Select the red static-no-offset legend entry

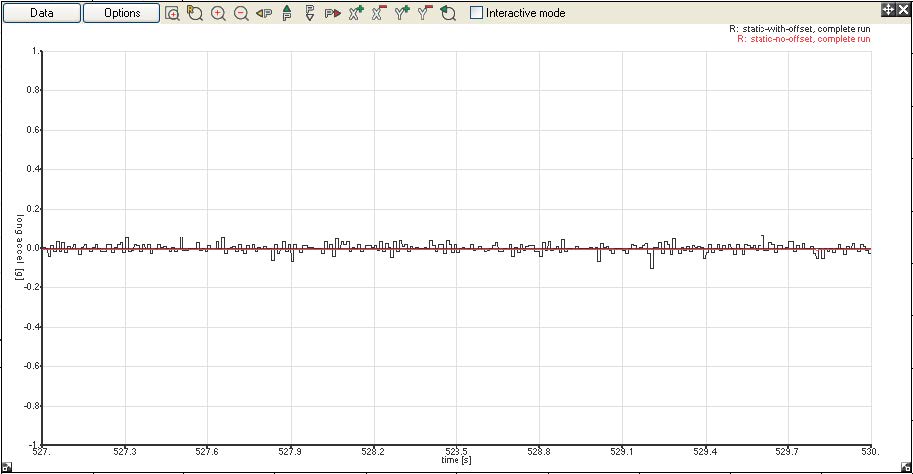803,39
